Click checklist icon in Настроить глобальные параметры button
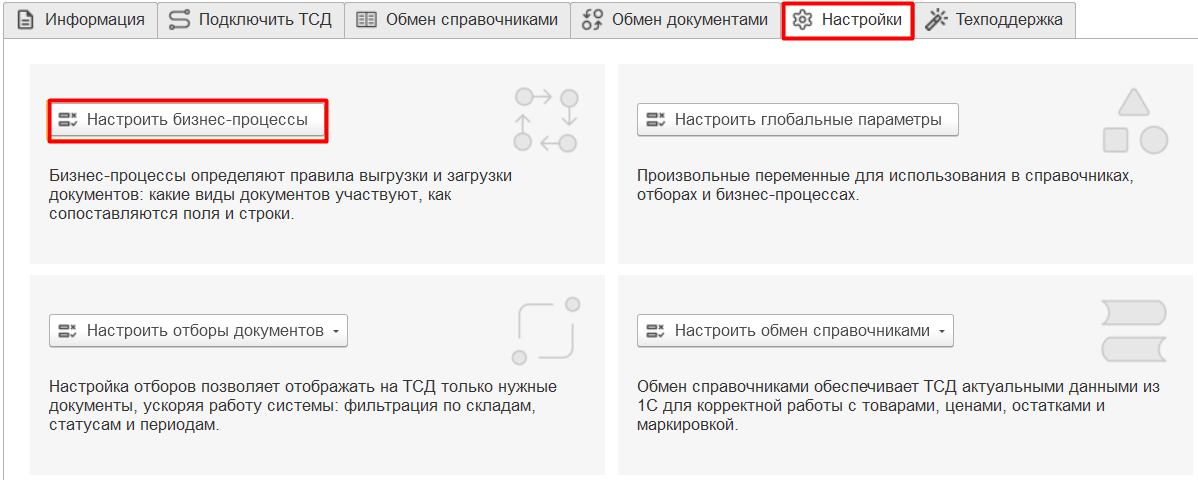Image resolution: width=1198 pixels, height=480 pixels. [x=656, y=120]
